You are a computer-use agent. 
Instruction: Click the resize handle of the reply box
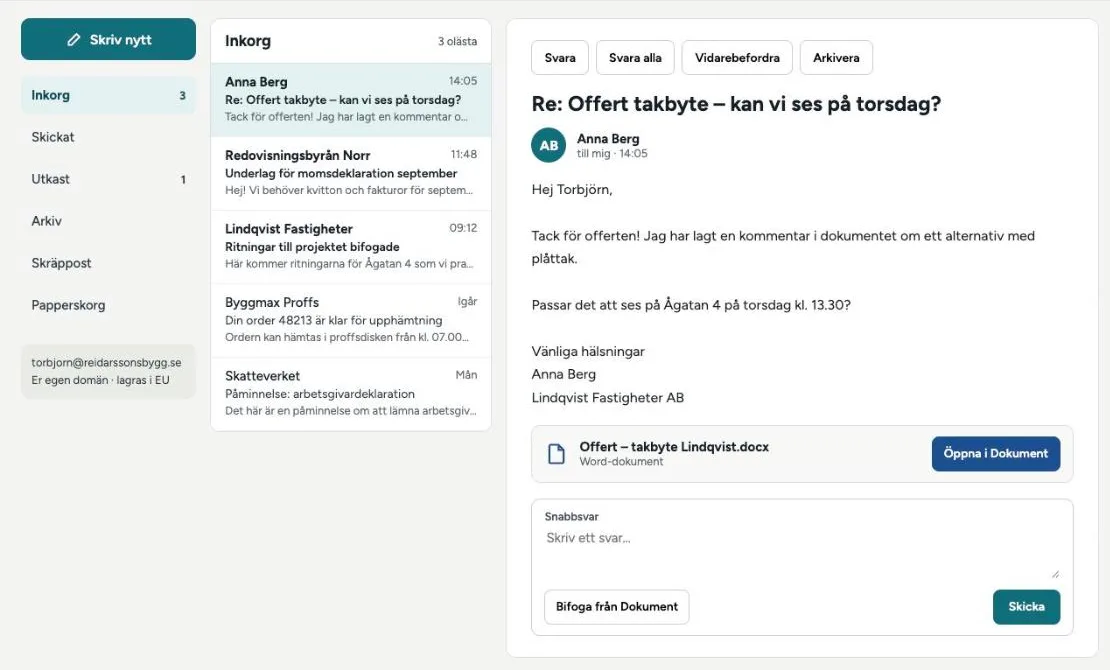(1055, 574)
